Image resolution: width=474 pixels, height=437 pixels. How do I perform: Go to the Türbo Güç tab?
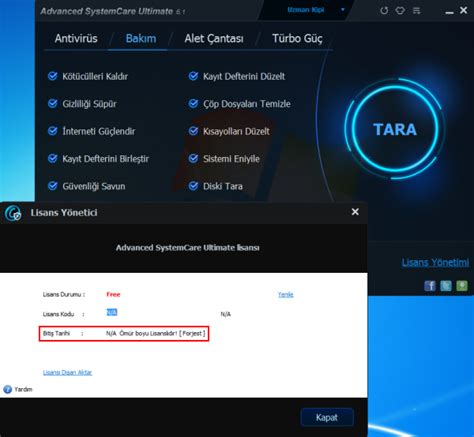point(297,39)
